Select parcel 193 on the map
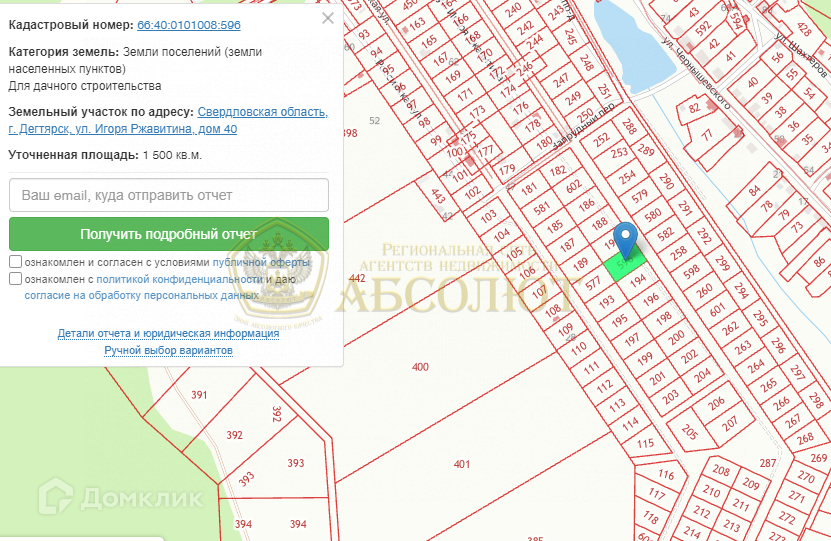 point(606,303)
